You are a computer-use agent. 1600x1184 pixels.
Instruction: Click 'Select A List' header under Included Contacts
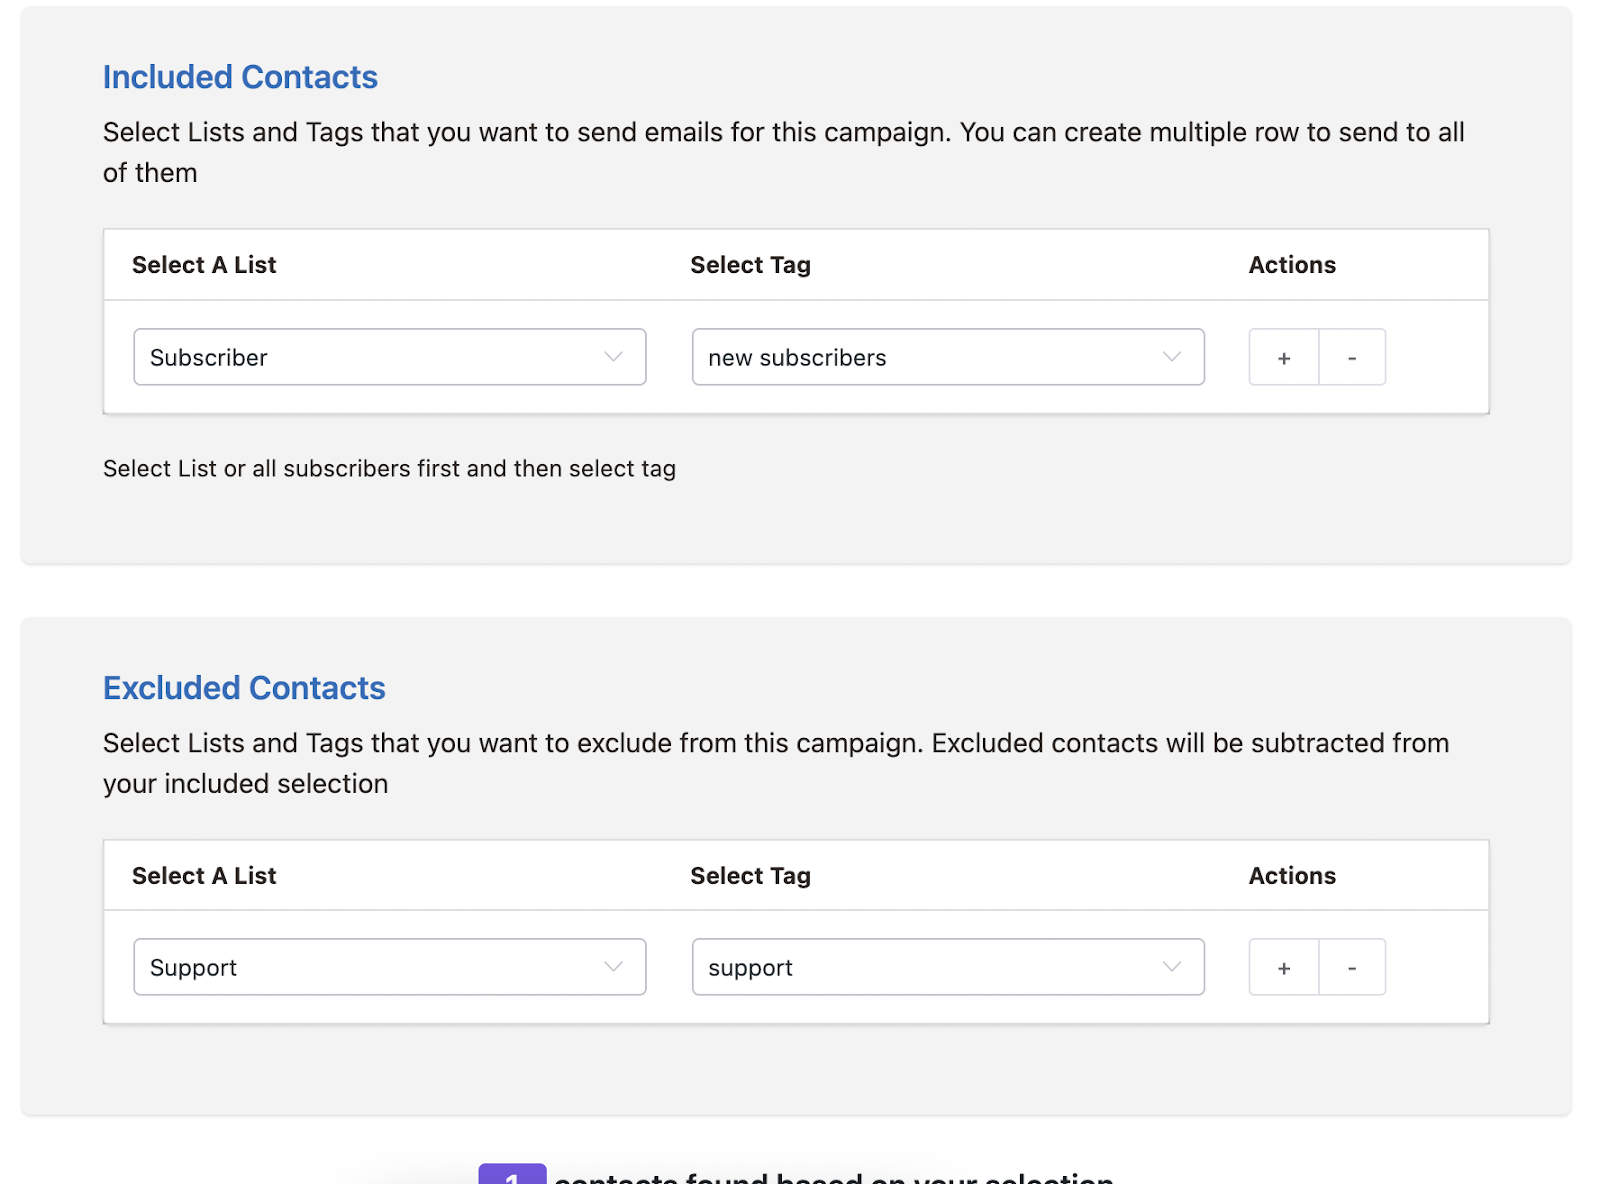(x=204, y=265)
